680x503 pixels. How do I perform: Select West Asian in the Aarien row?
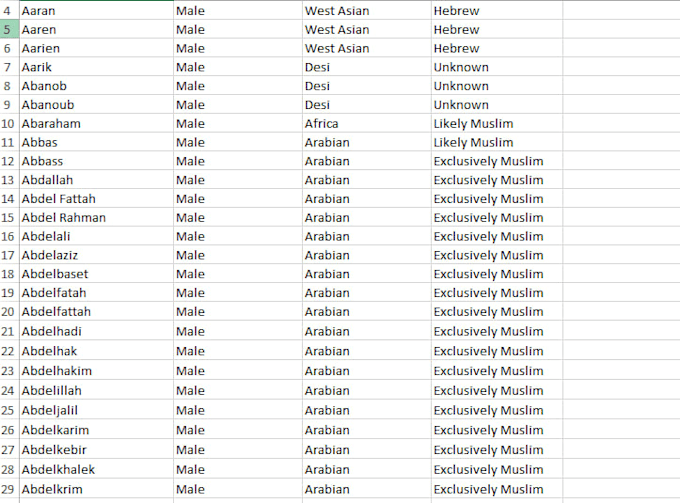(x=367, y=48)
